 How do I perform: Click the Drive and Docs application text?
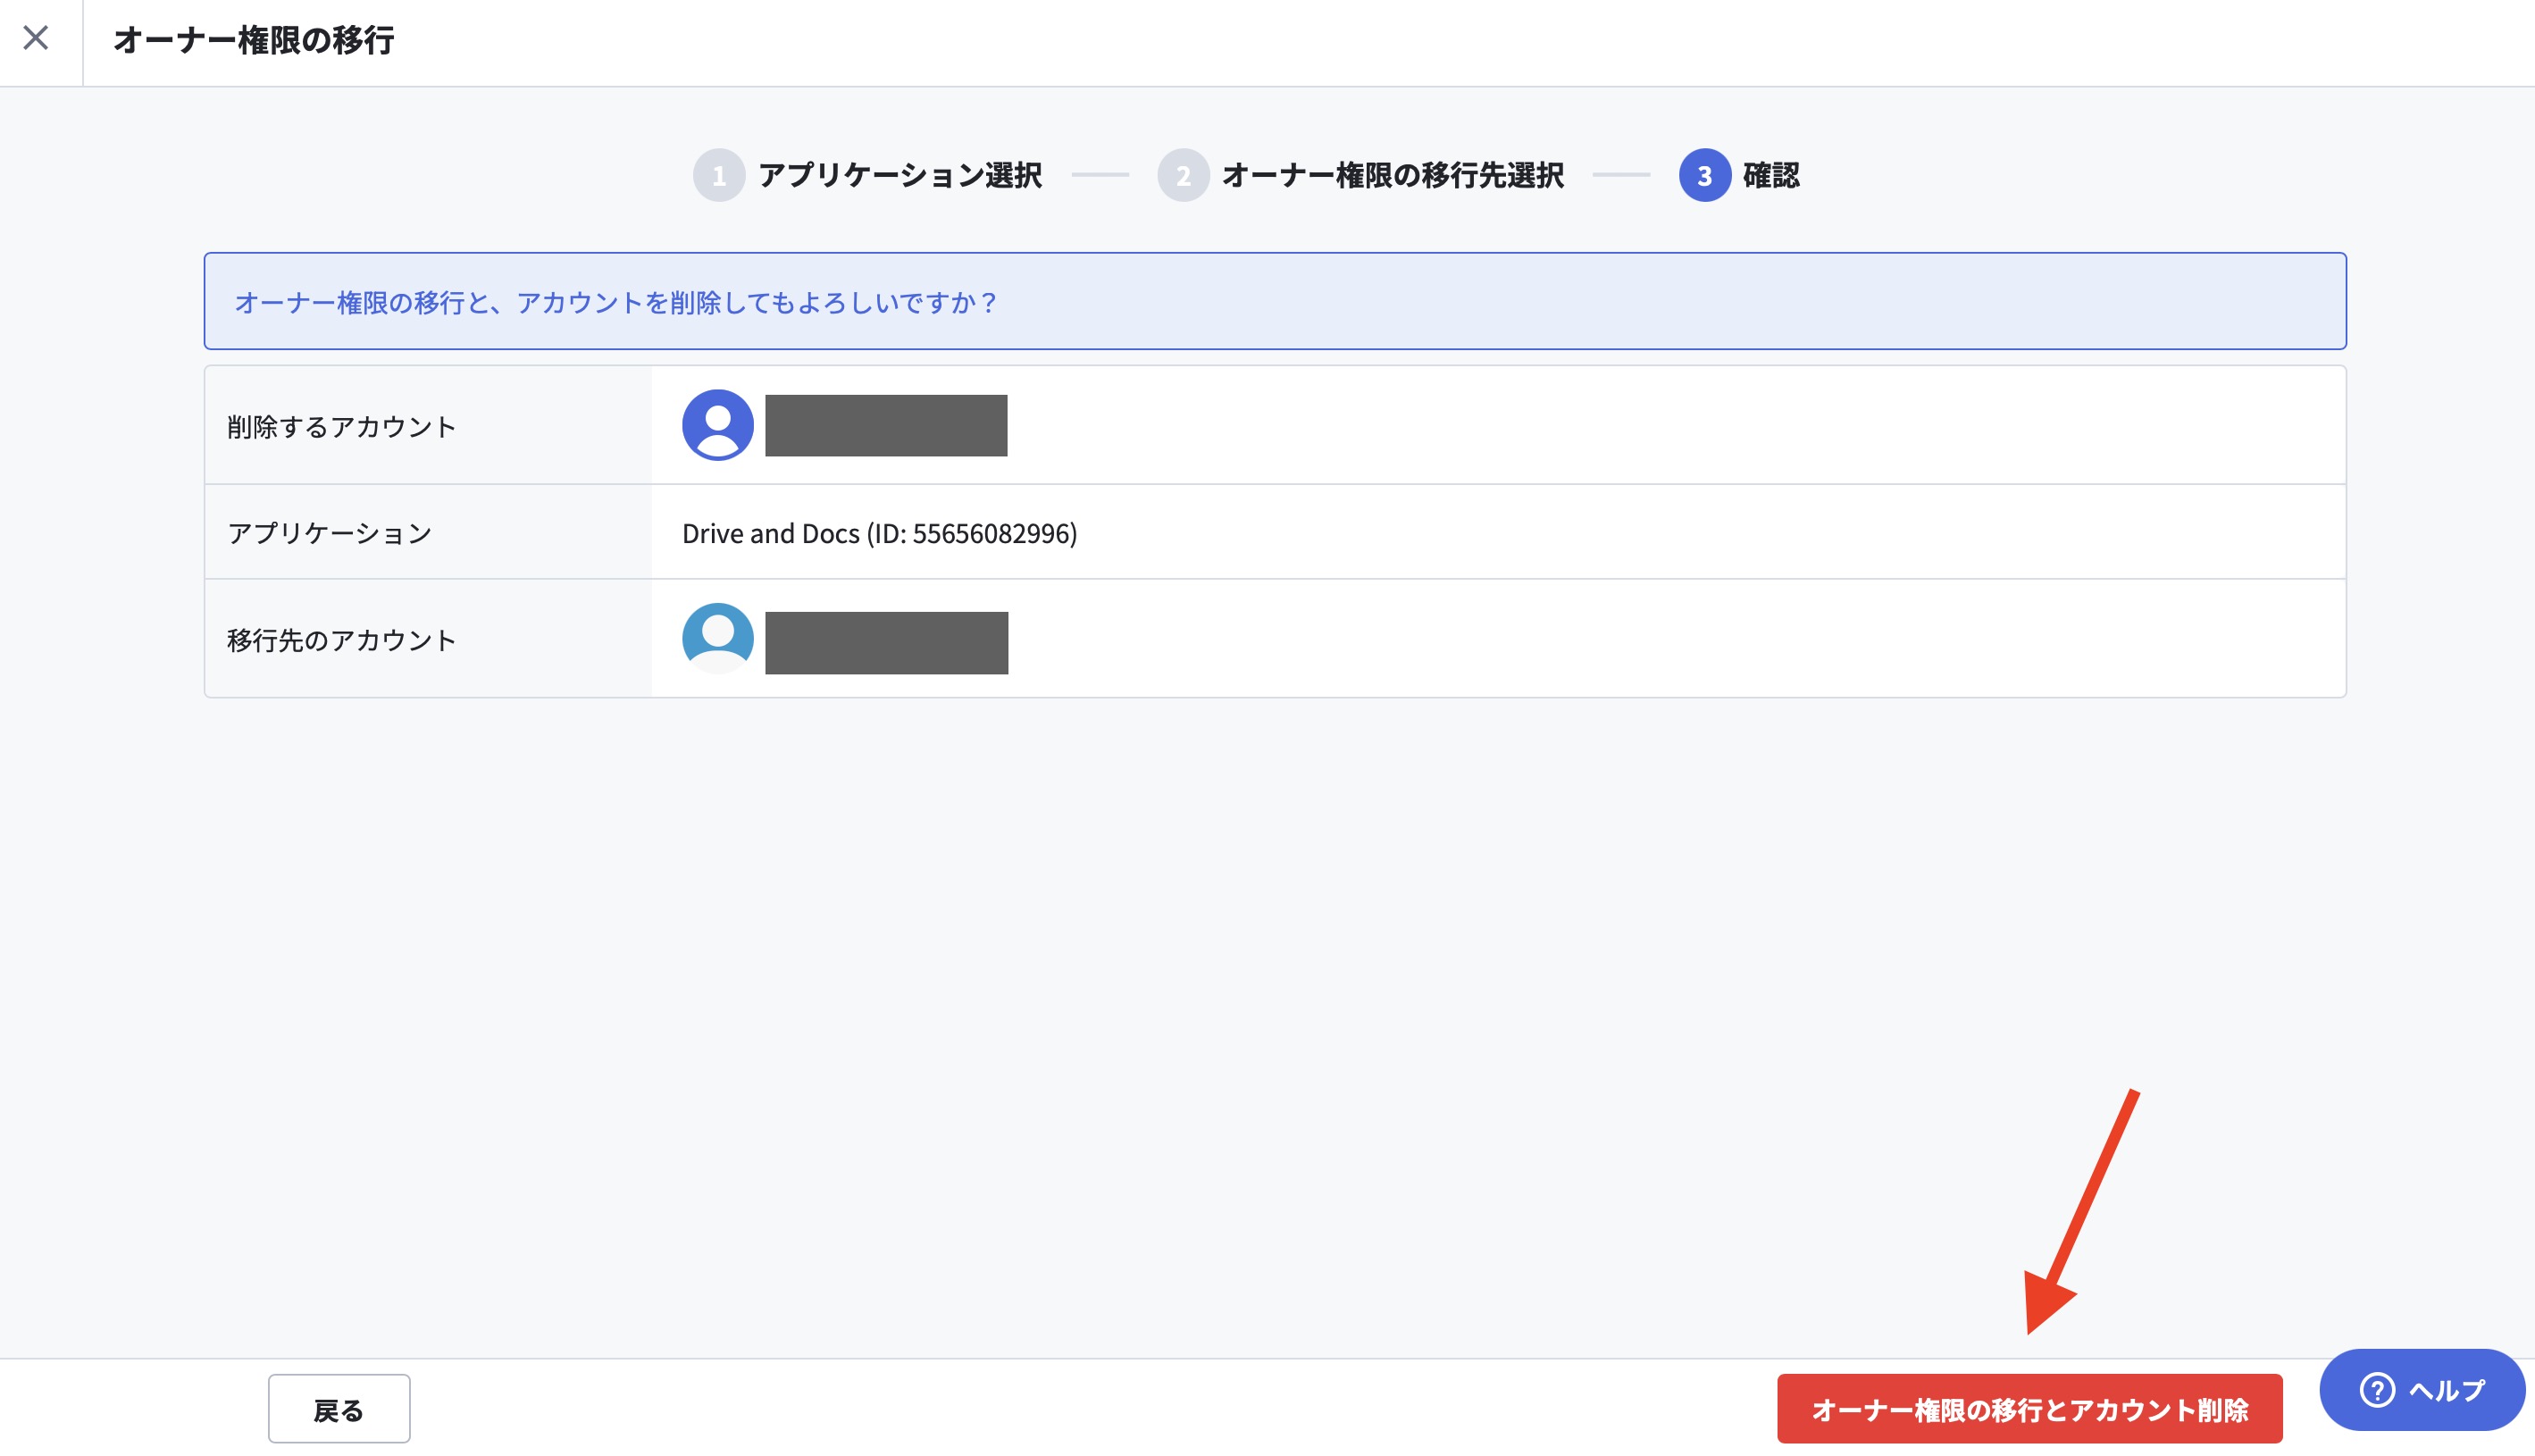point(879,533)
